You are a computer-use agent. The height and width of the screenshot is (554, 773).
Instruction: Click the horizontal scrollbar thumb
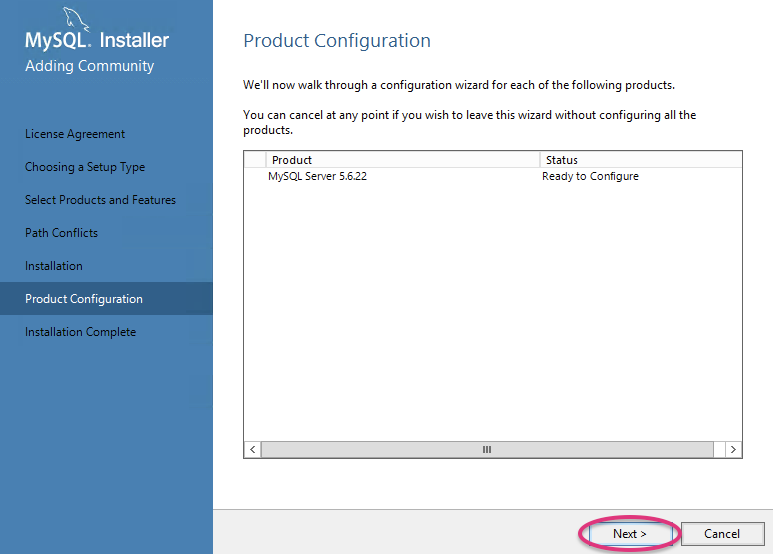click(x=487, y=450)
